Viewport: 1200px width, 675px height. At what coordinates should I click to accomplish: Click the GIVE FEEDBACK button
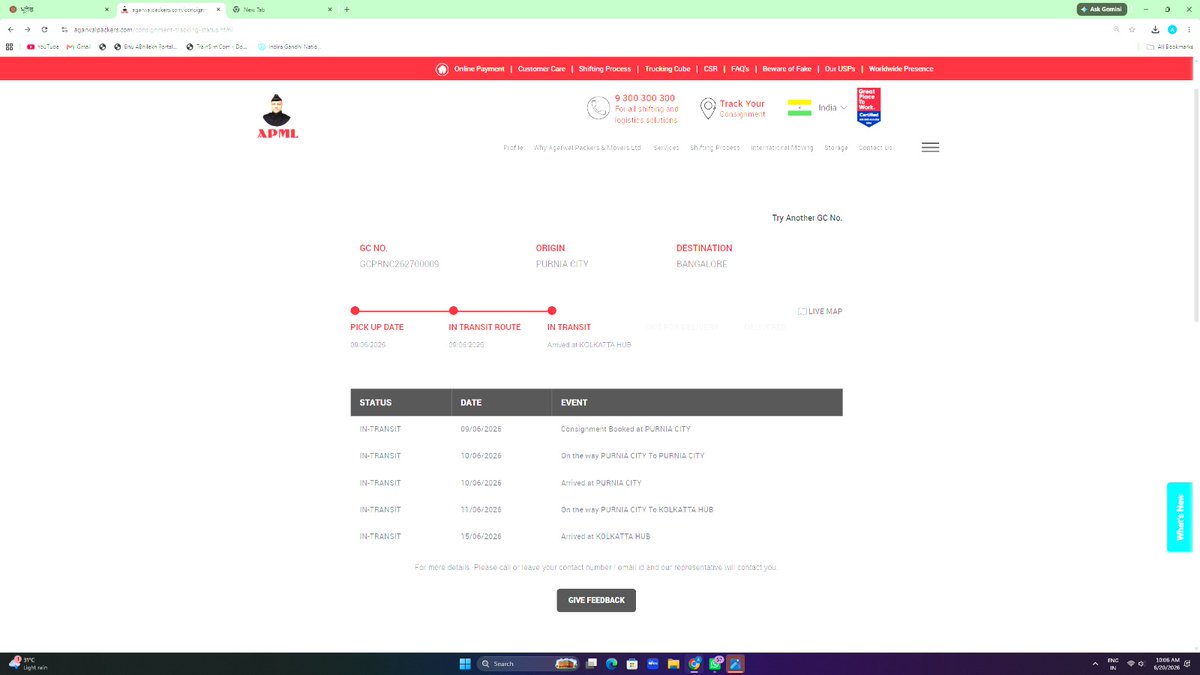point(596,600)
